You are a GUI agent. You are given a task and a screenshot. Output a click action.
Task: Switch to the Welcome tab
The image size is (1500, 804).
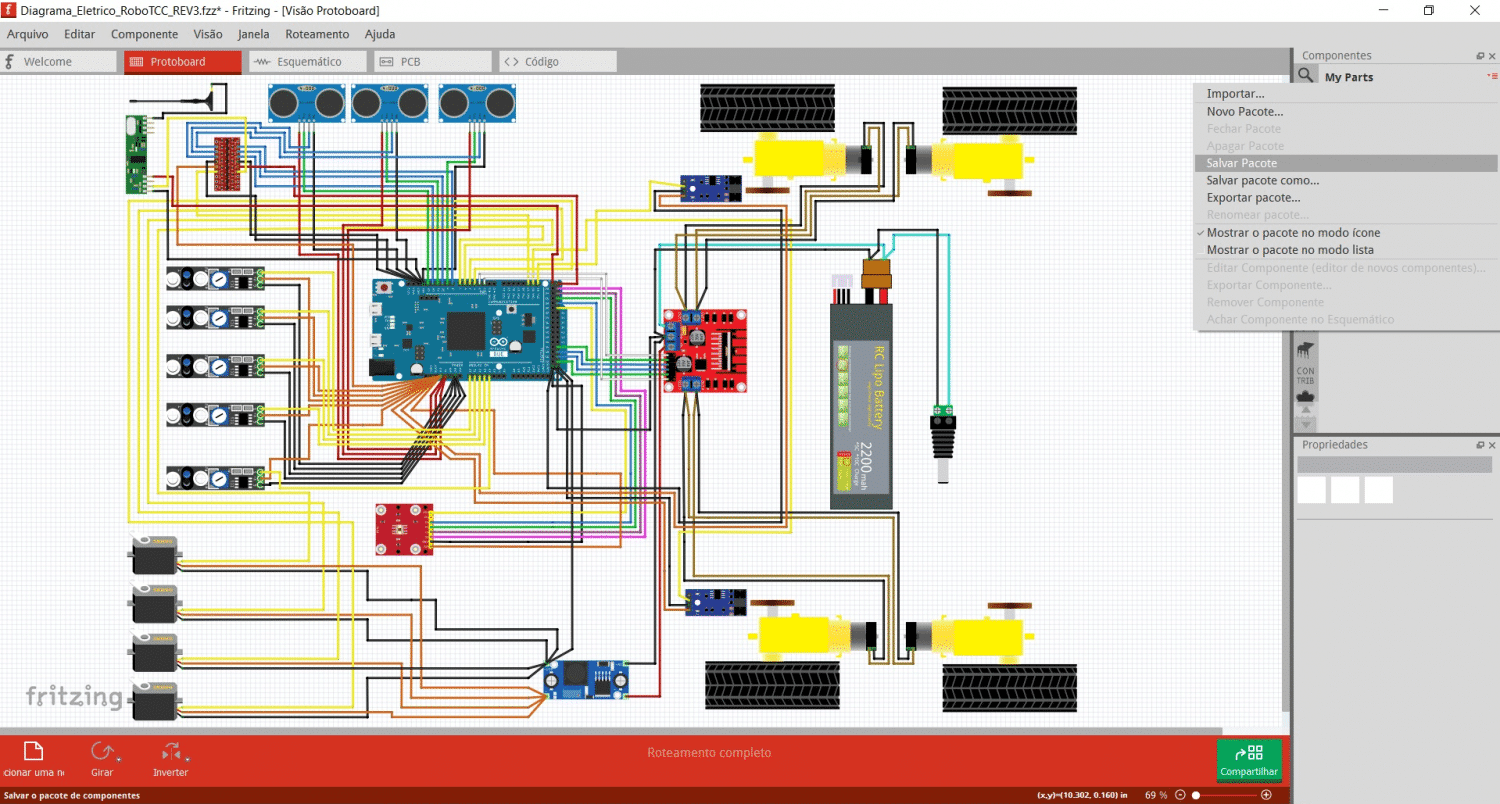[x=58, y=62]
